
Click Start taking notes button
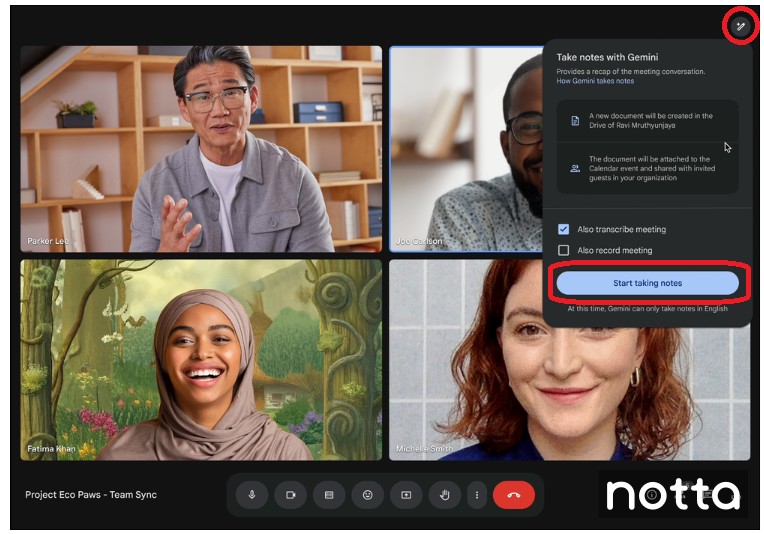[x=647, y=283]
